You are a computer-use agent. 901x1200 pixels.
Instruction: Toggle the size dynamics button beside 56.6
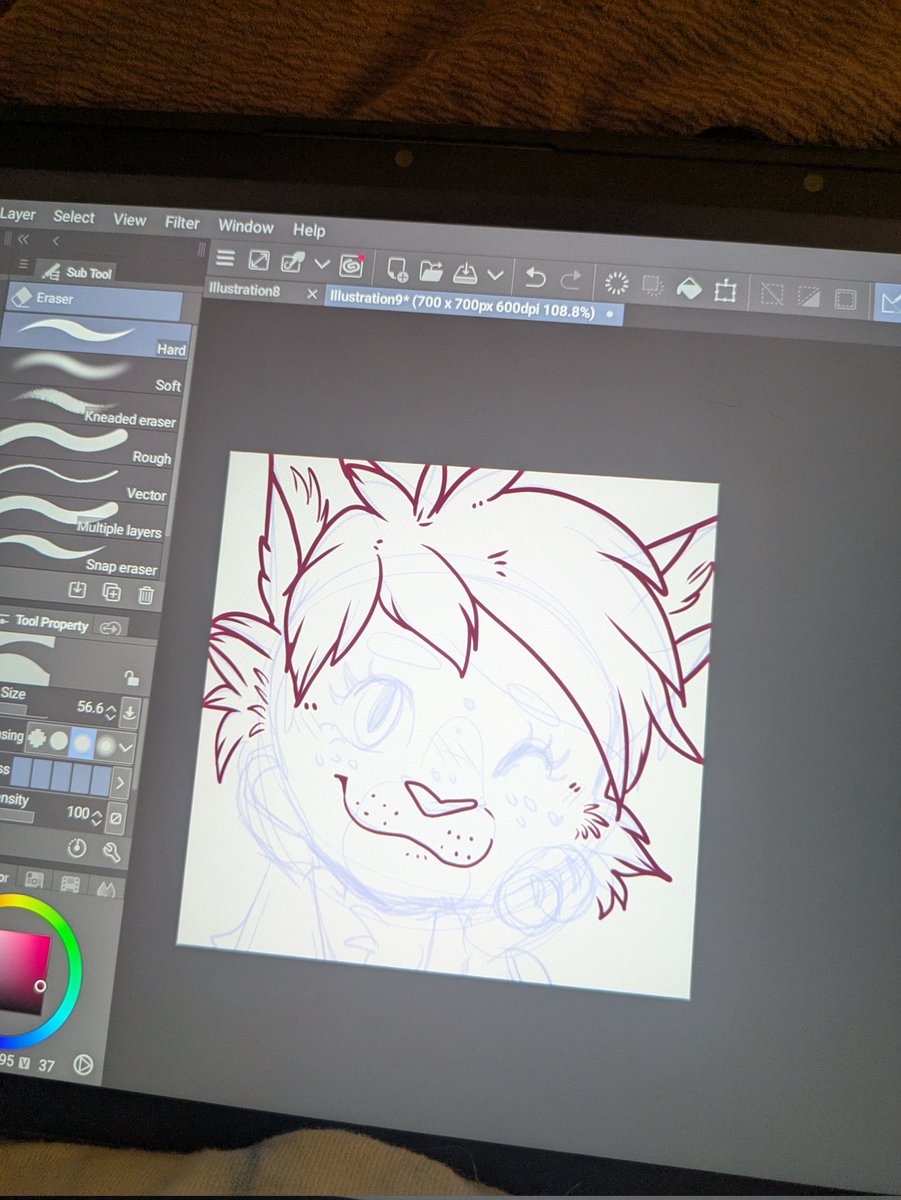point(130,713)
